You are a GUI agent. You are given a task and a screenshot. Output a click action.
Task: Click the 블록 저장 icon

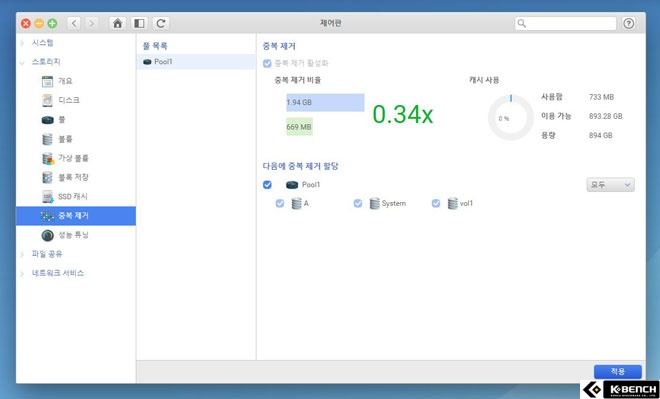[48, 177]
